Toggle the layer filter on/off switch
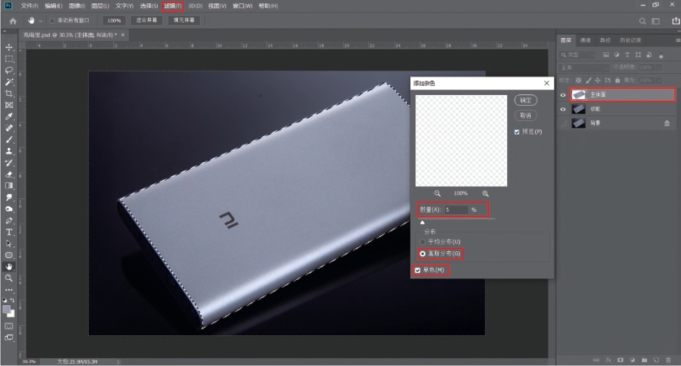This screenshot has height=366, width=681. coord(661,56)
